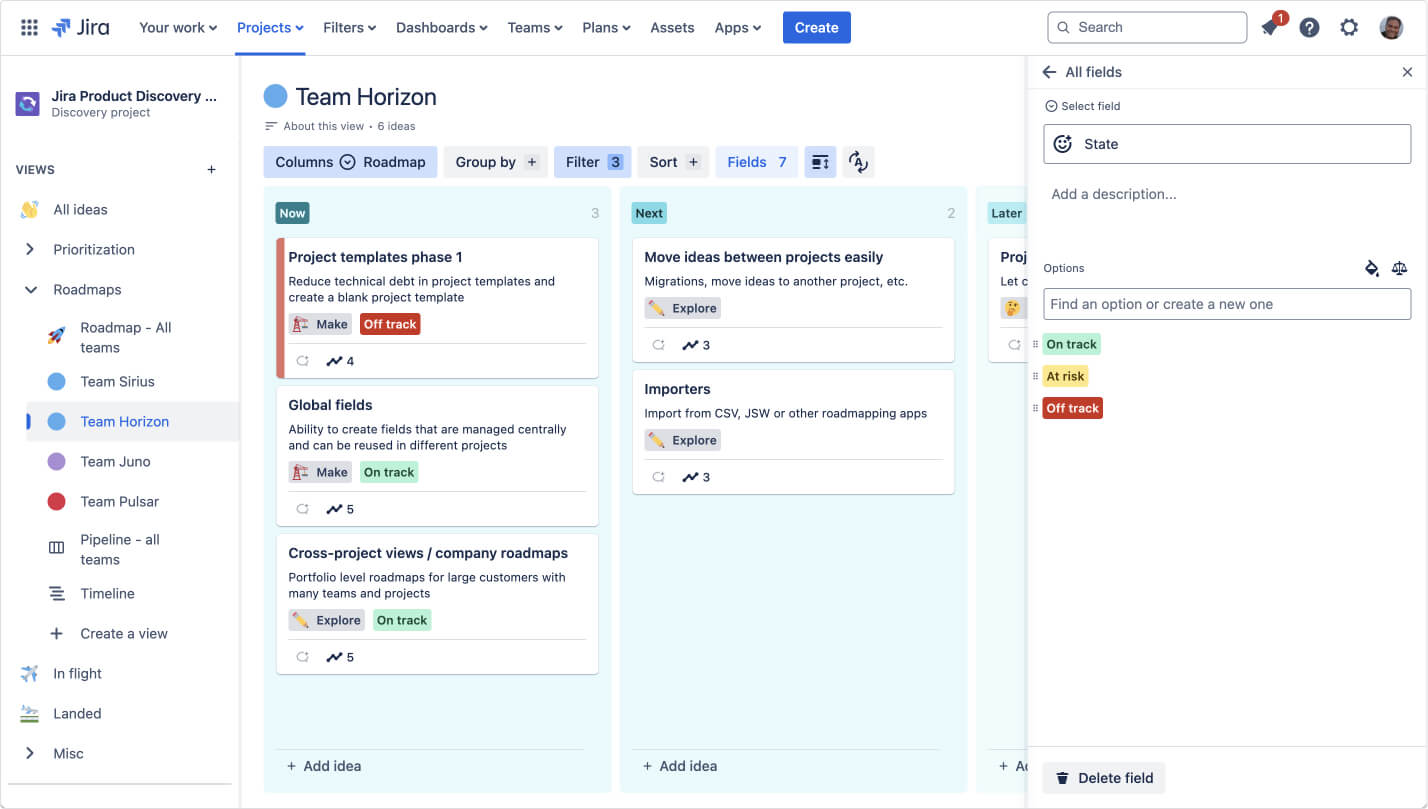Click the settings gear icon
This screenshot has width=1428, height=809.
[1349, 27]
